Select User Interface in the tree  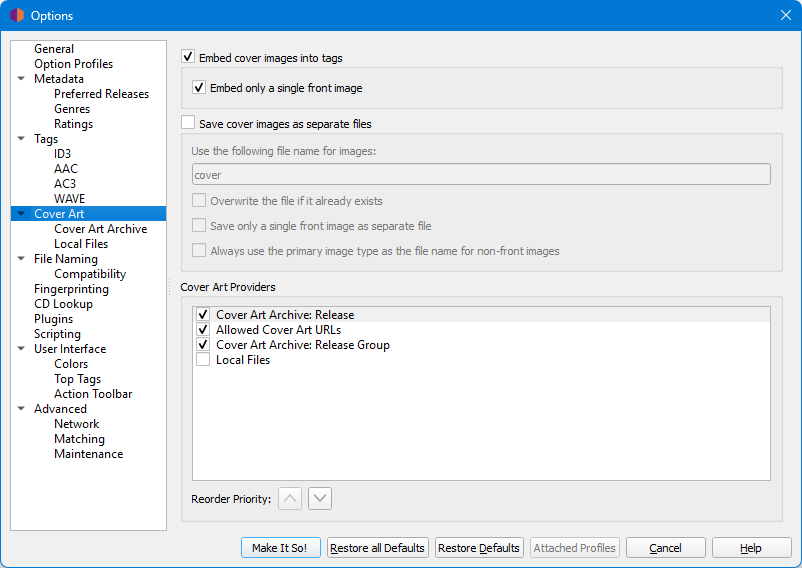point(70,349)
